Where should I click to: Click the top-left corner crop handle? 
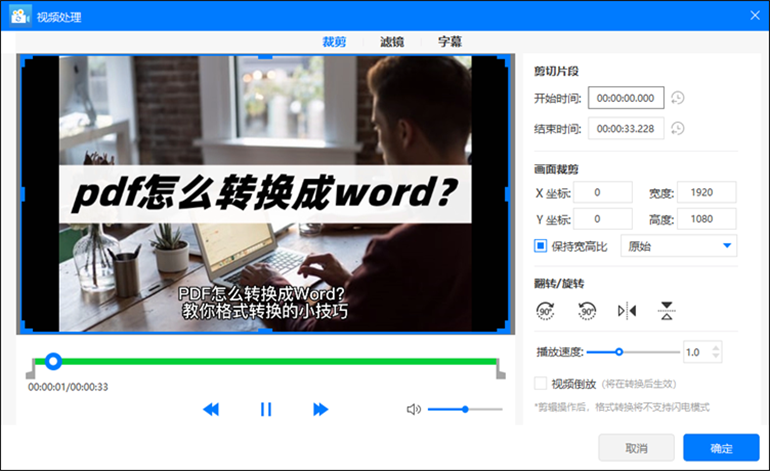tap(26, 60)
